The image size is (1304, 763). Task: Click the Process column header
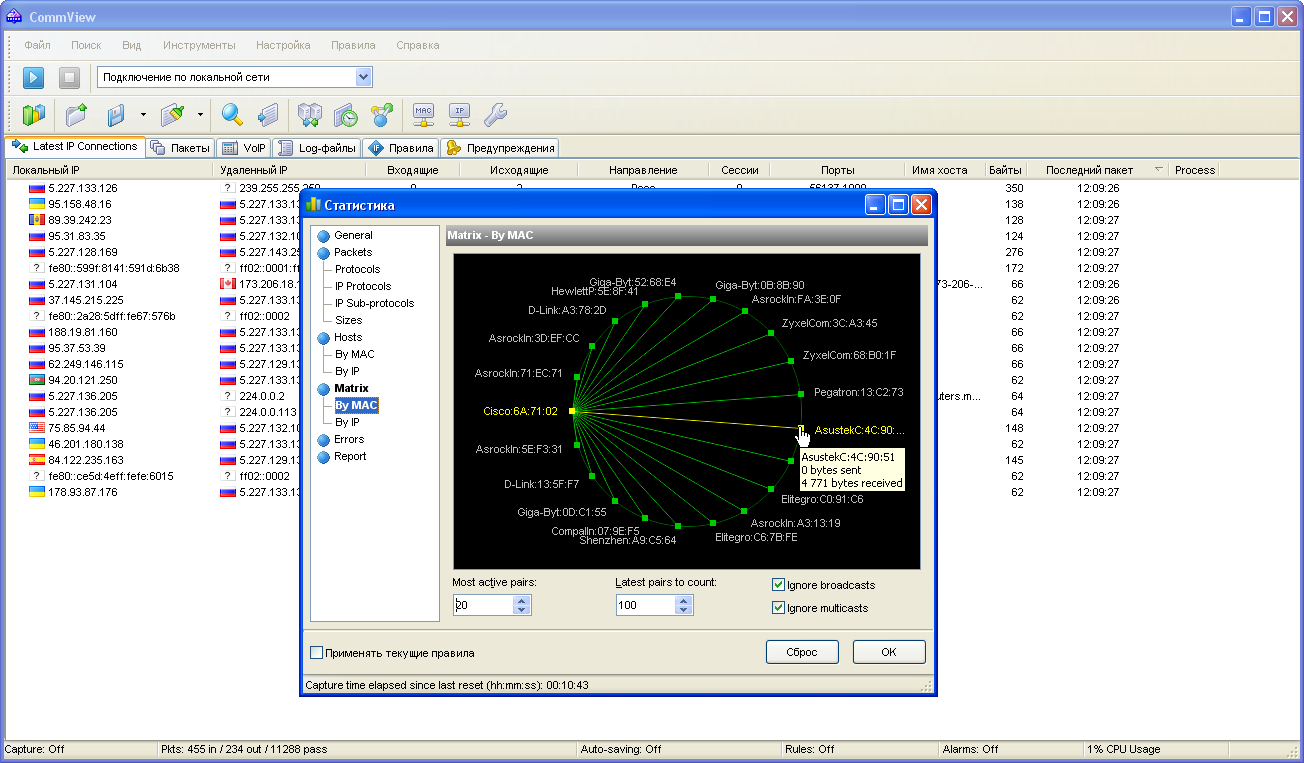[1194, 170]
